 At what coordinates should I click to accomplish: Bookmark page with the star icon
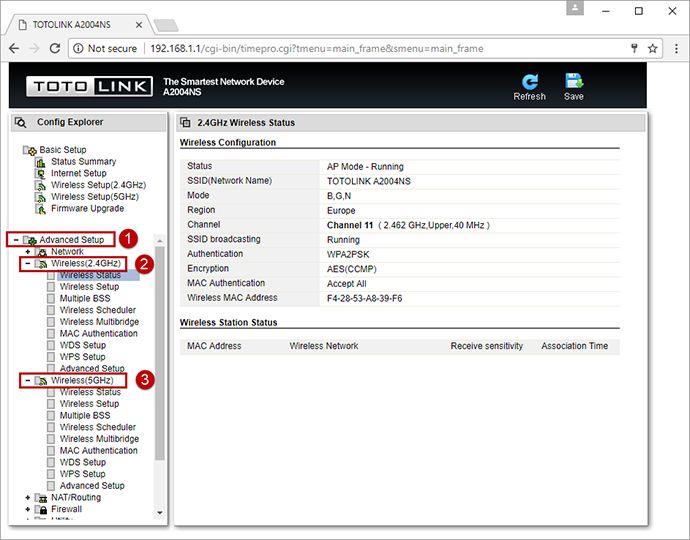click(653, 48)
